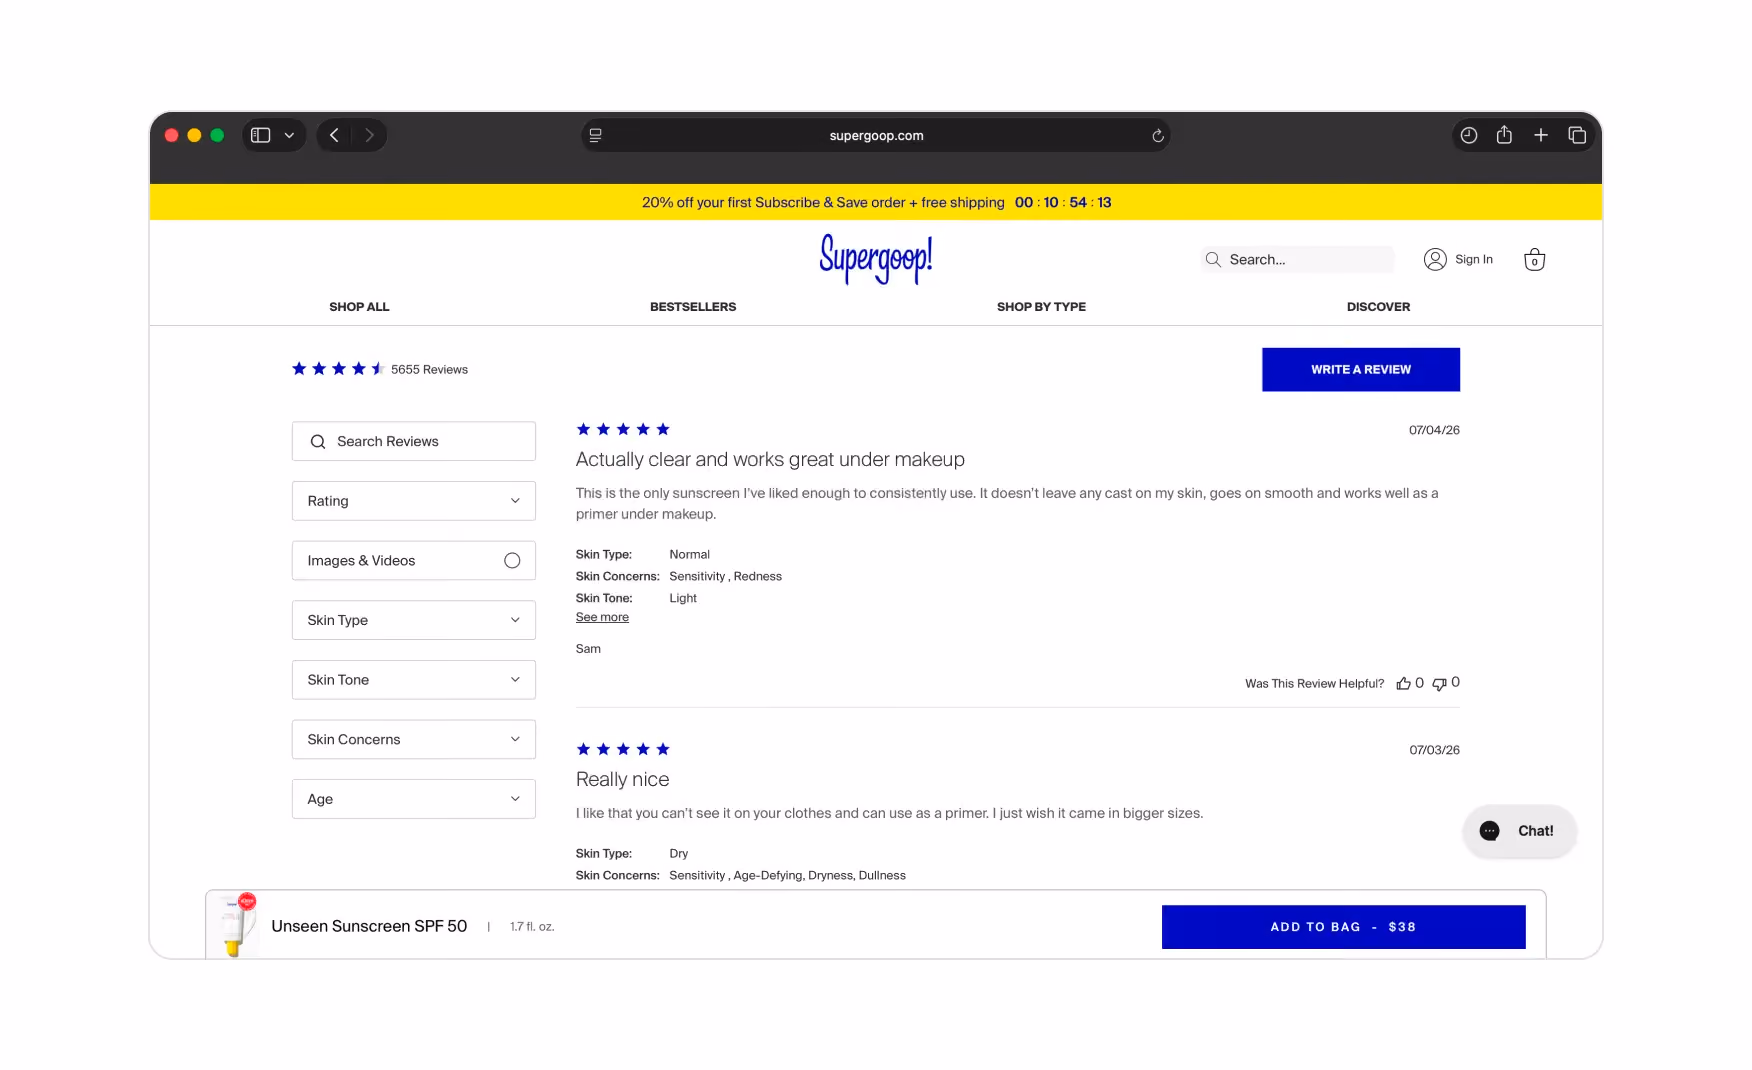Click the account profile icon

point(1435,259)
